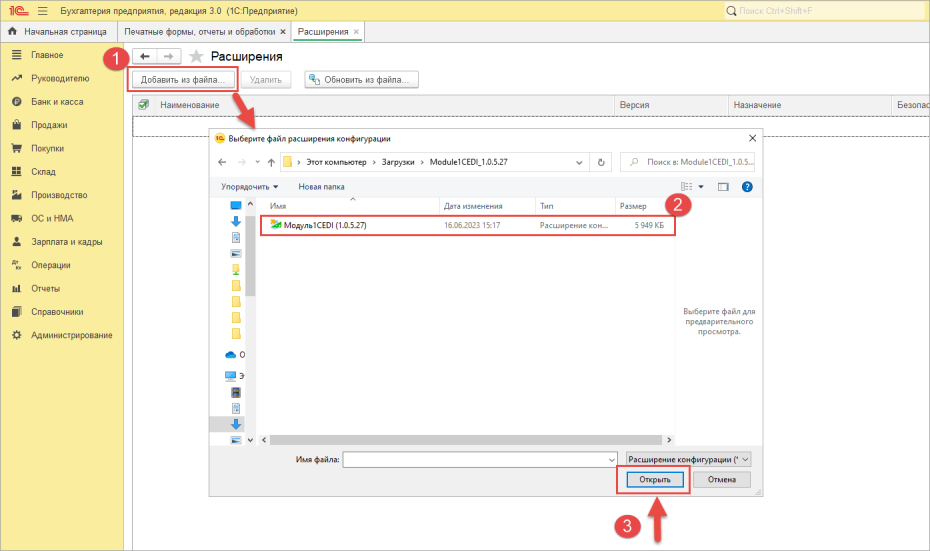Open the file type filter combo box

point(689,459)
